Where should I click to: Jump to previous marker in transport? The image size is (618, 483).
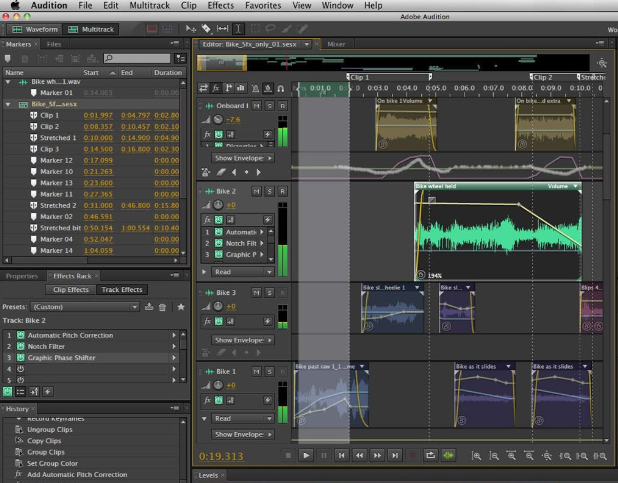click(342, 455)
